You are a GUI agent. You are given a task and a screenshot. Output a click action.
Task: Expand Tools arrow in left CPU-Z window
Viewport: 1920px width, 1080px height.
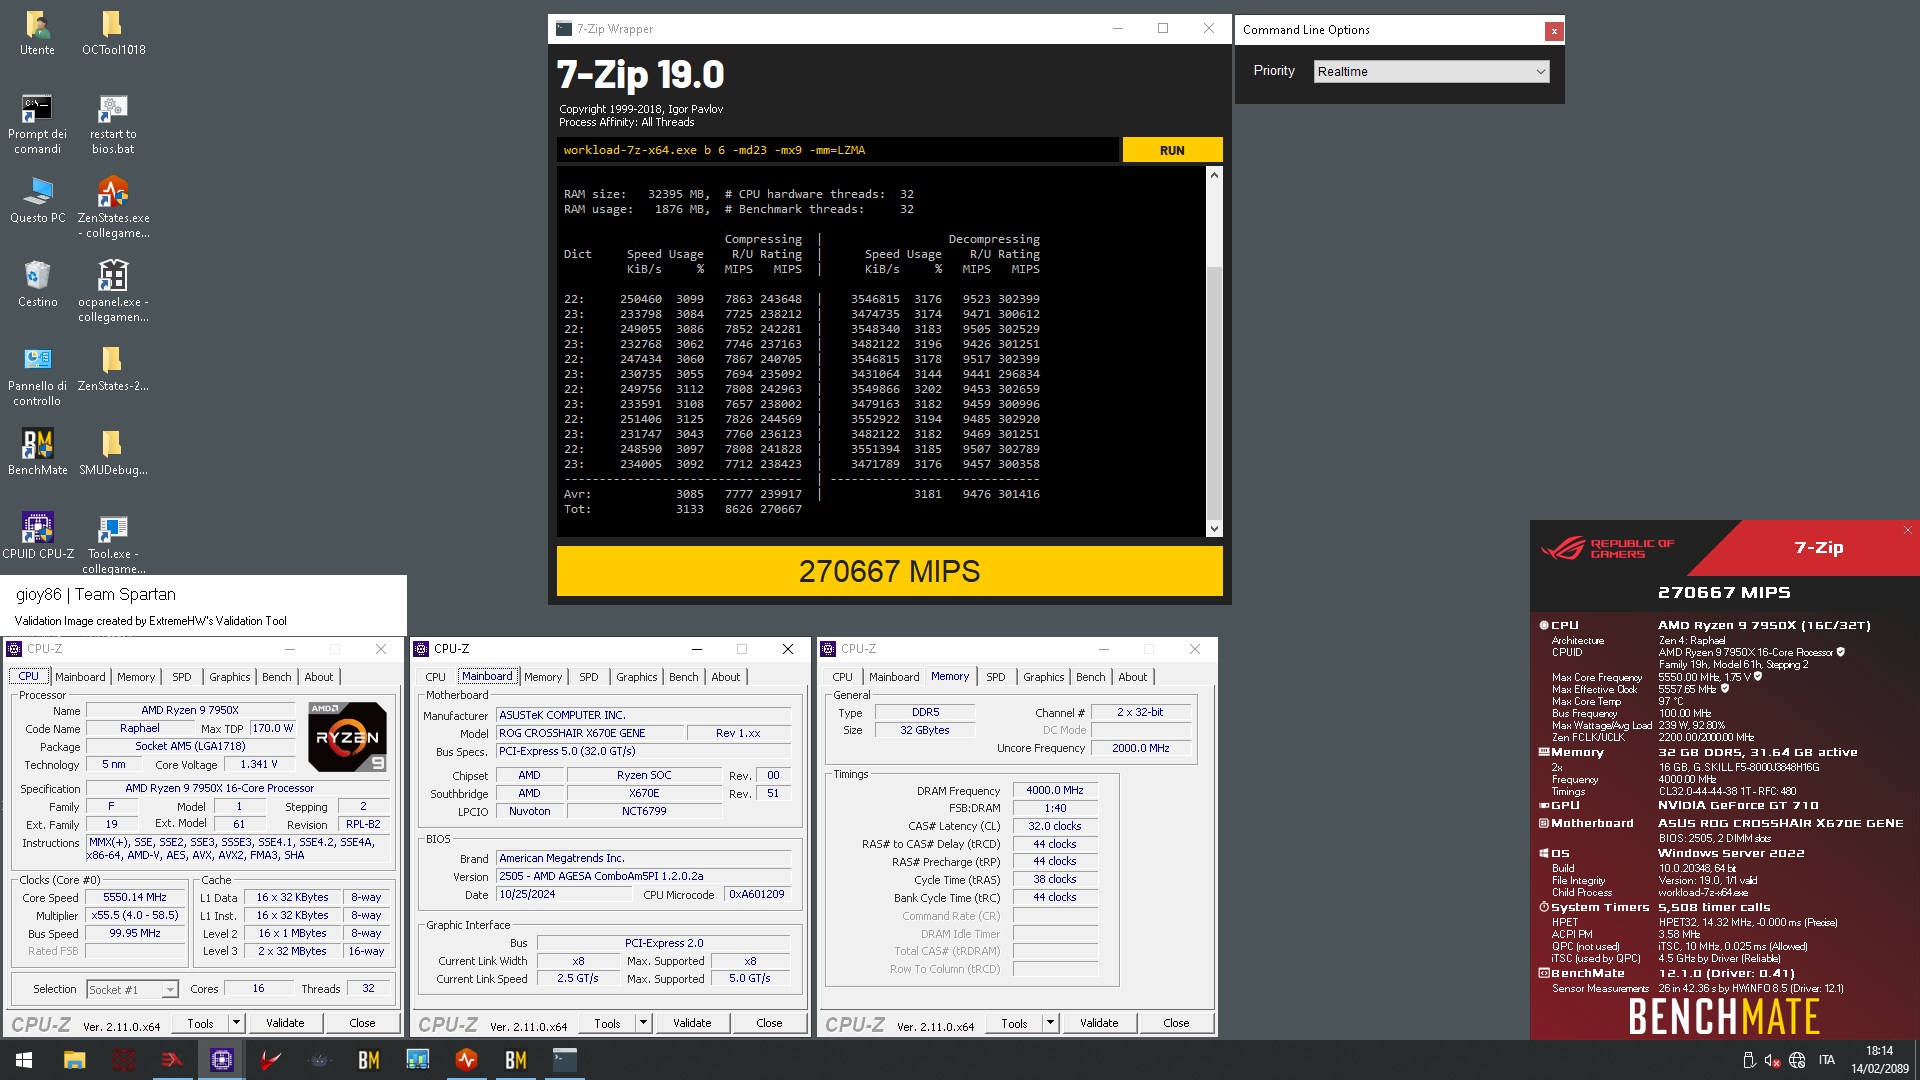236,1023
